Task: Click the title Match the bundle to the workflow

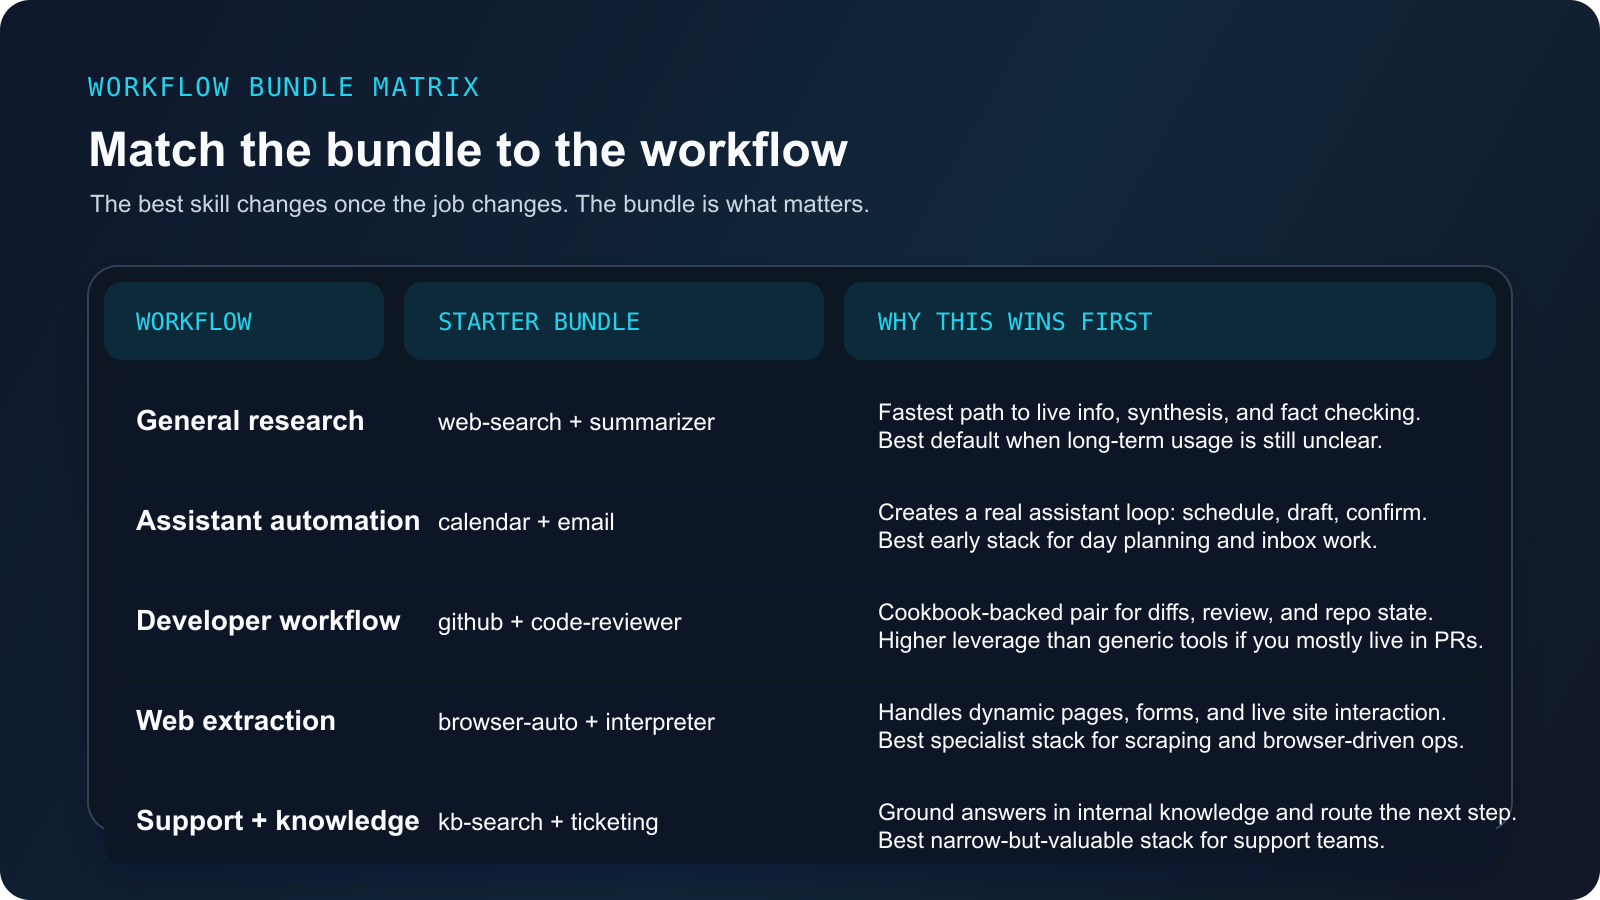Action: [x=467, y=150]
